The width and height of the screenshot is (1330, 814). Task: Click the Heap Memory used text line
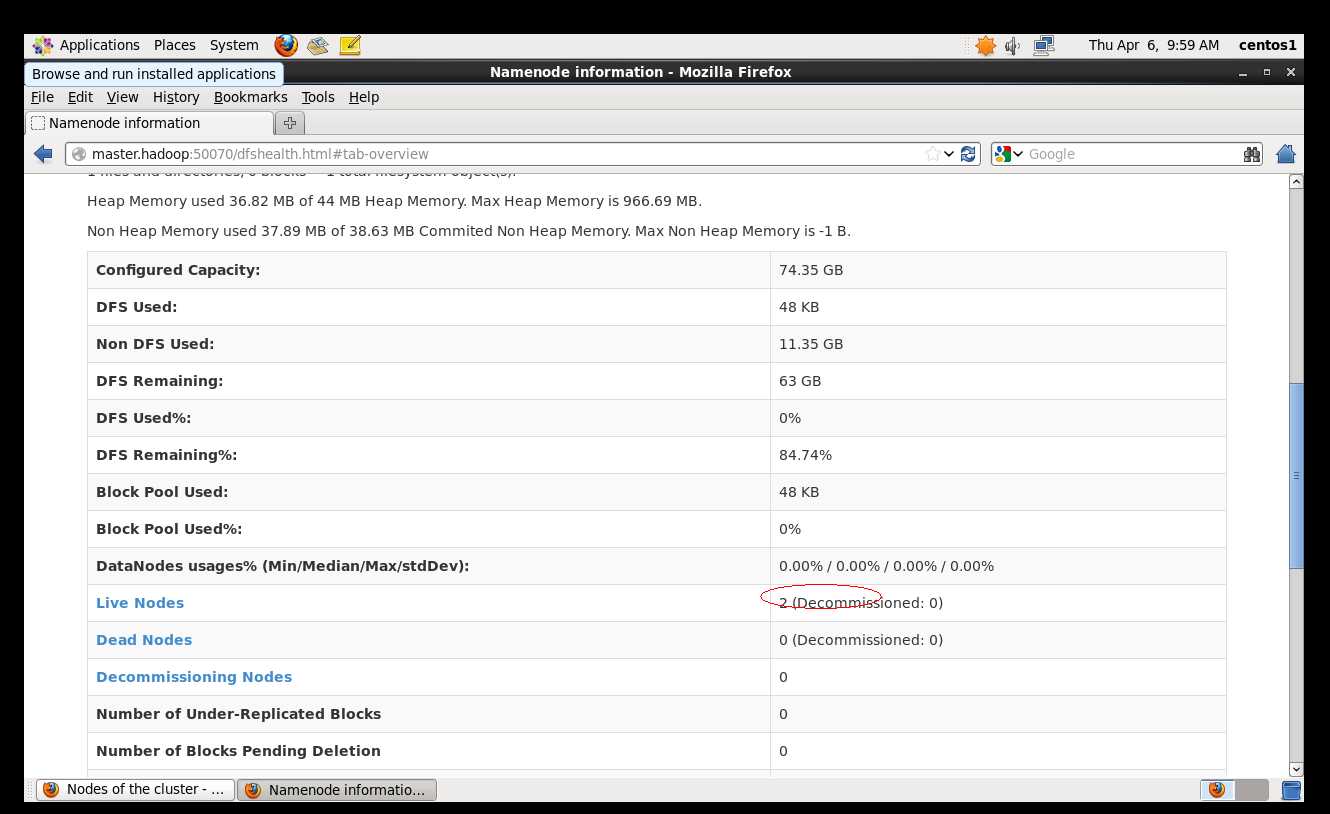point(394,201)
